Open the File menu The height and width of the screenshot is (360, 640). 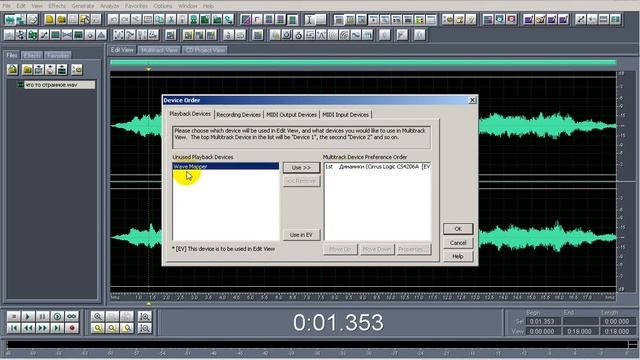(x=7, y=6)
